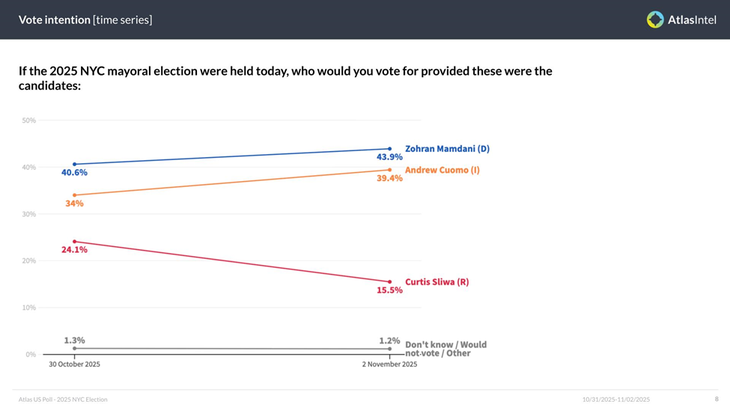Click Sliwa's 2 November red data point

coord(390,282)
